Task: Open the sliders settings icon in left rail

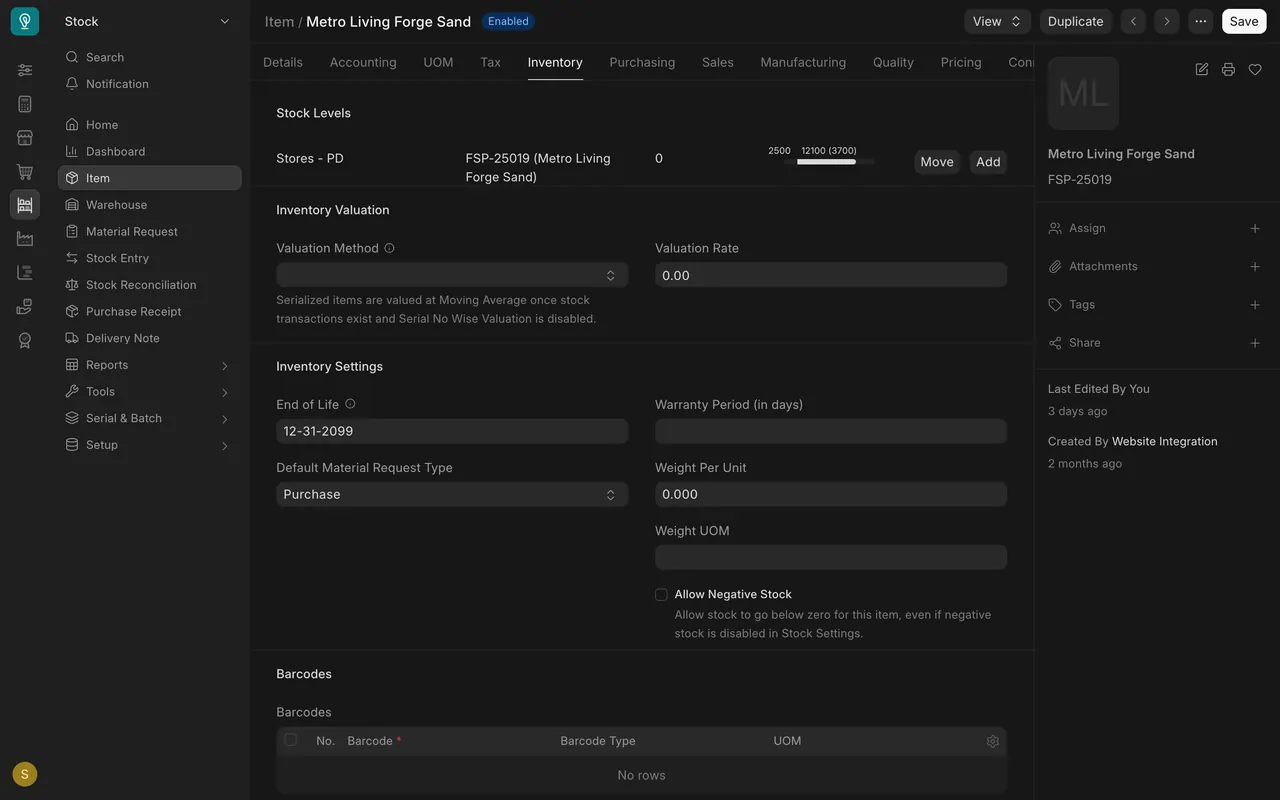Action: (x=25, y=70)
